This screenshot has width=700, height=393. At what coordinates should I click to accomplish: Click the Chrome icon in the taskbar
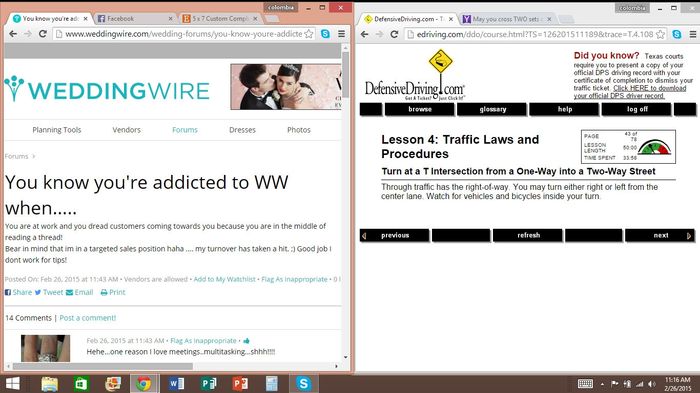tap(144, 384)
